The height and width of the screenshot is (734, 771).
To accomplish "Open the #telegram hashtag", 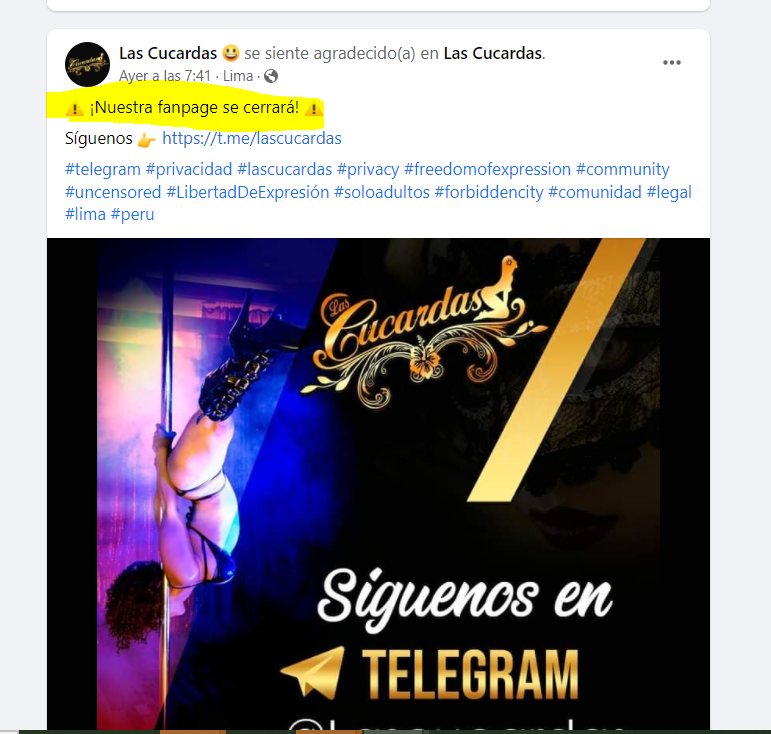I will click(x=103, y=169).
